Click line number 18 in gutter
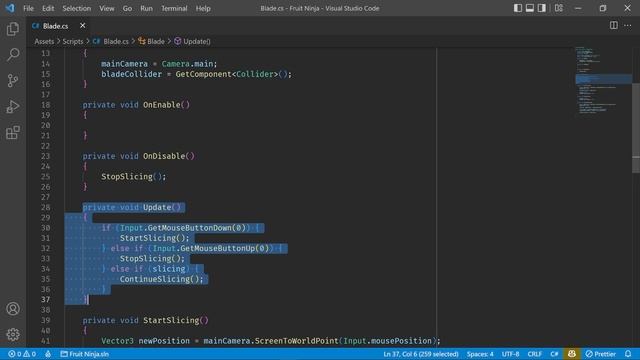The image size is (640, 360). [46, 105]
